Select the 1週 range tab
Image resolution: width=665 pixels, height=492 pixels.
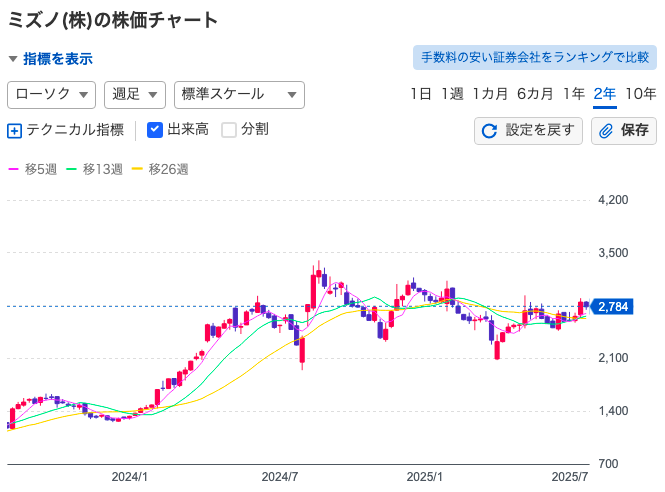(x=452, y=94)
